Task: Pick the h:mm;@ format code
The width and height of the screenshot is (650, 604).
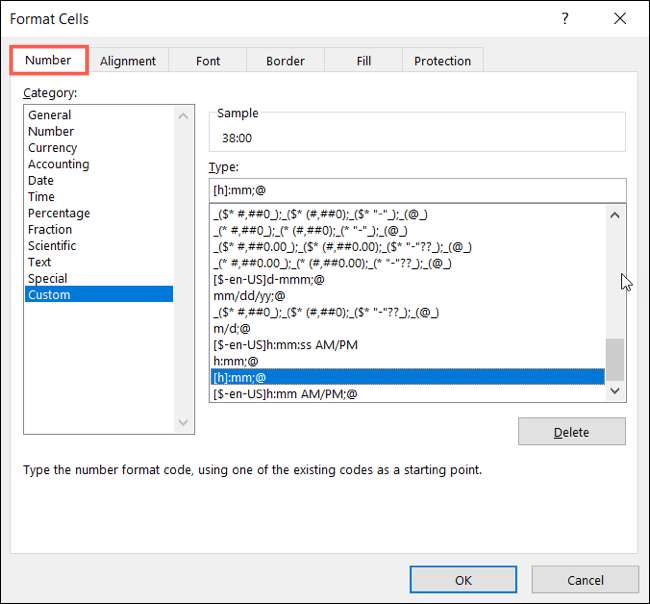Action: [236, 360]
